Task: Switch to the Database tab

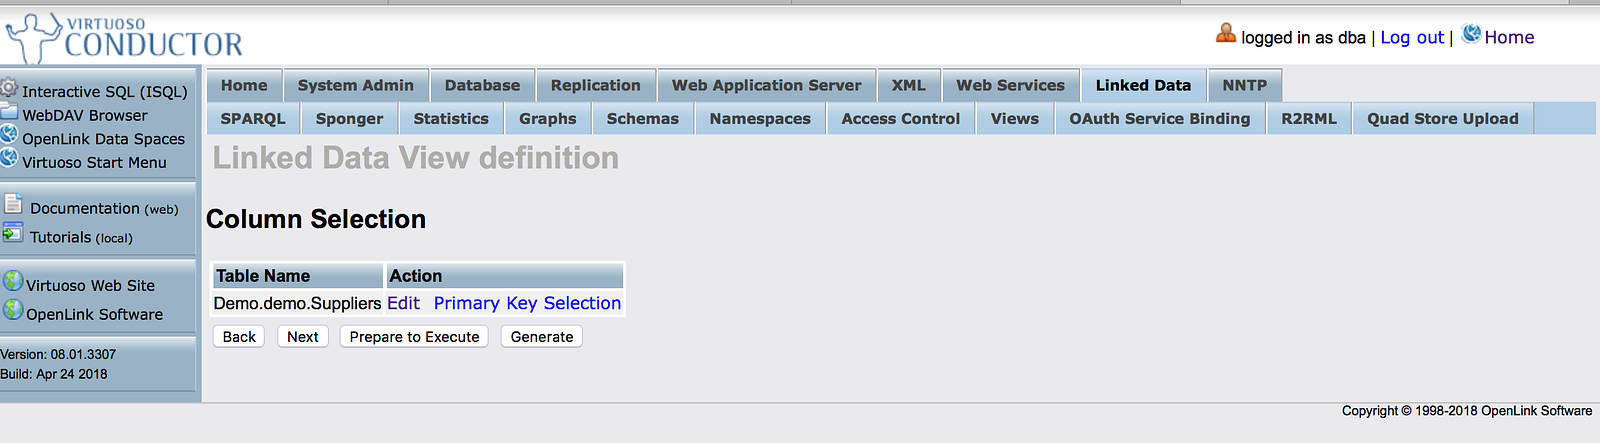Action: (482, 86)
